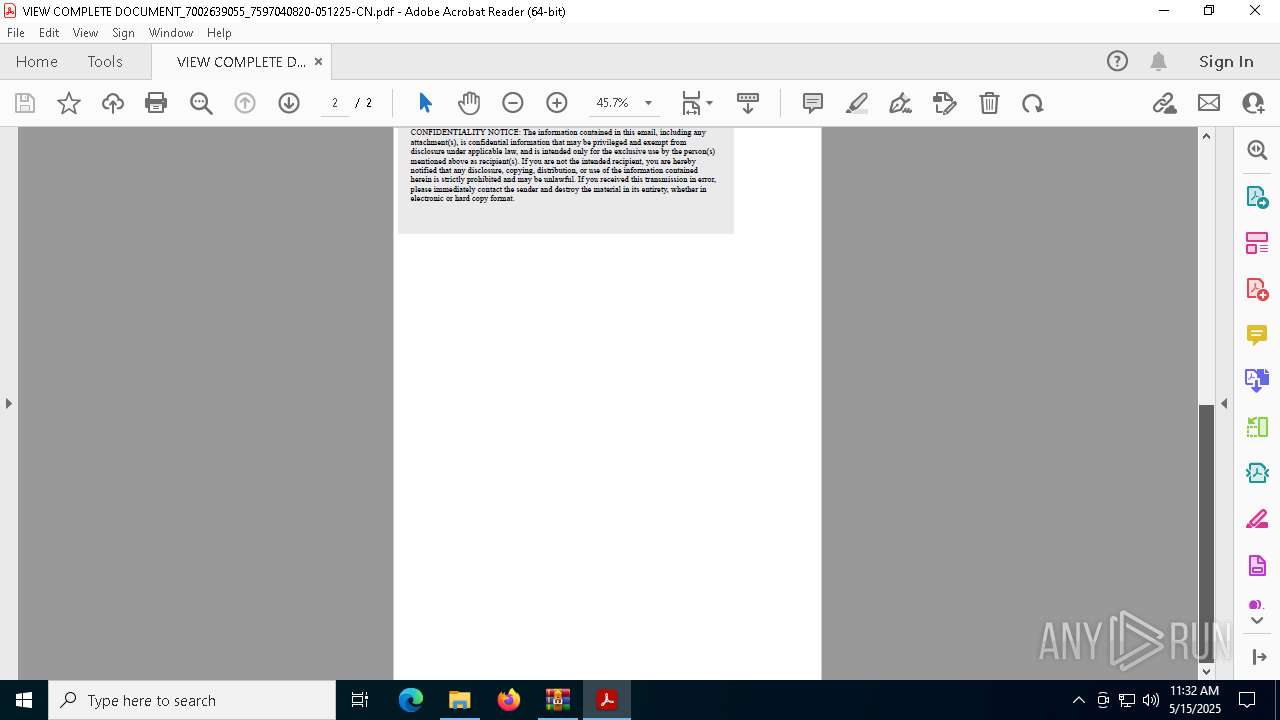The height and width of the screenshot is (720, 1280).
Task: Open the Comment side tool
Action: point(1257,335)
